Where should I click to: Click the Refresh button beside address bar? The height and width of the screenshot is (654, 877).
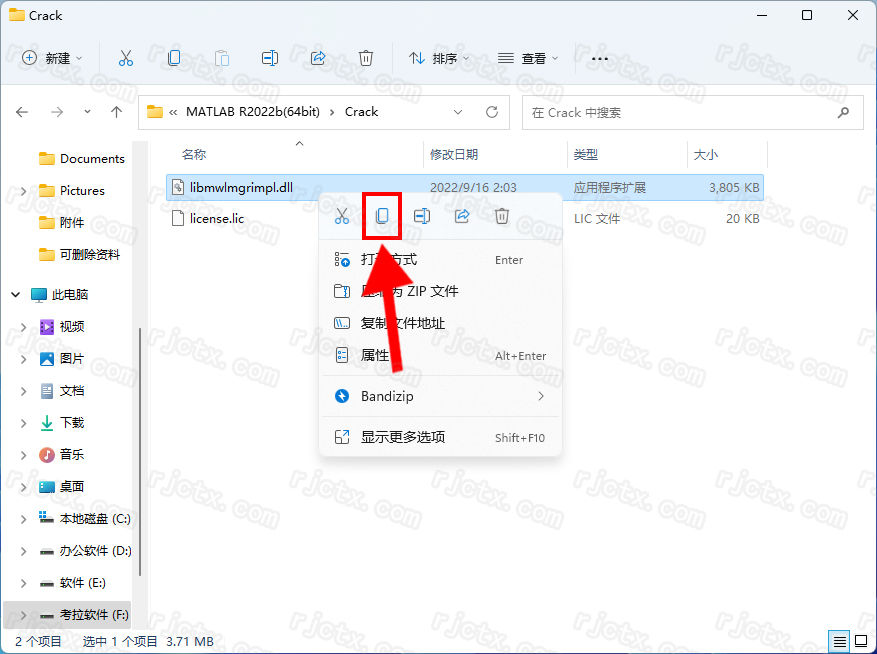pos(491,112)
